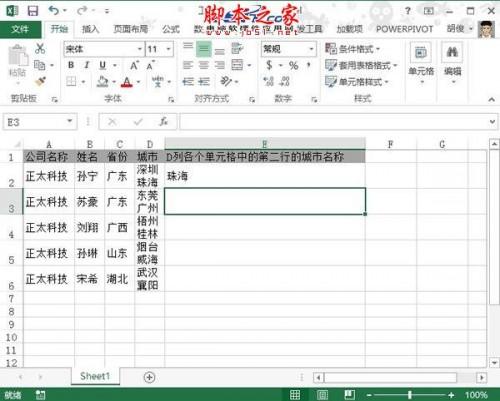Click inside the formula bar input
This screenshot has height=401, width=500.
point(333,122)
